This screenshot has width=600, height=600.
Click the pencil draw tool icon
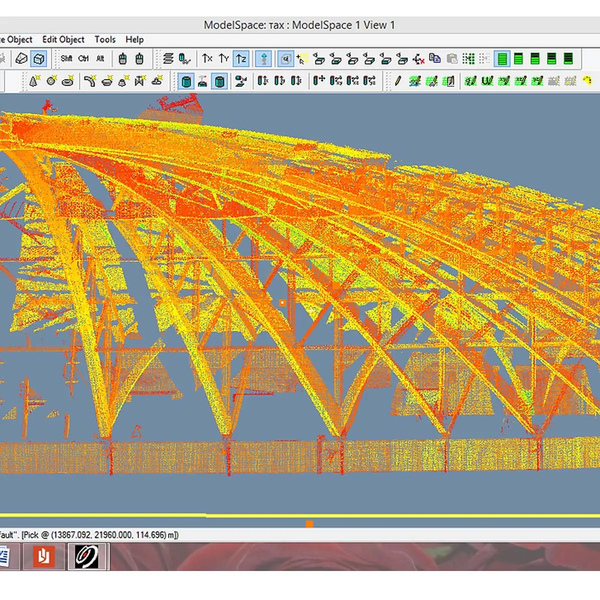(398, 80)
